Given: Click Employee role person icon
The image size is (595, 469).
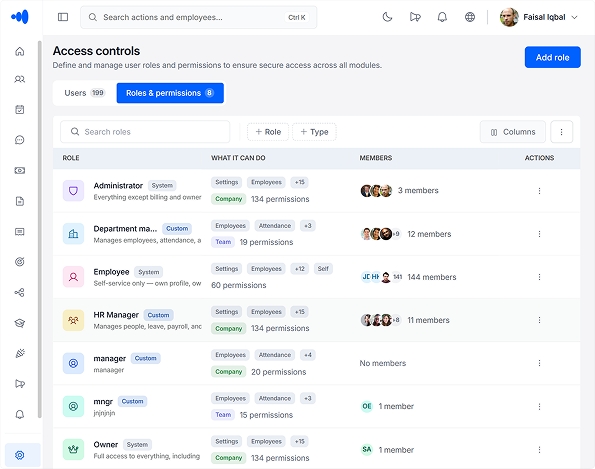Looking at the screenshot, I should pos(73,277).
